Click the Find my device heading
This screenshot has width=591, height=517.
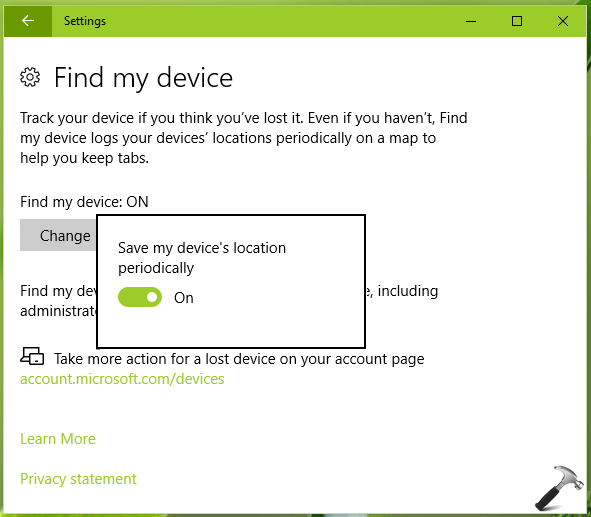pos(143,78)
